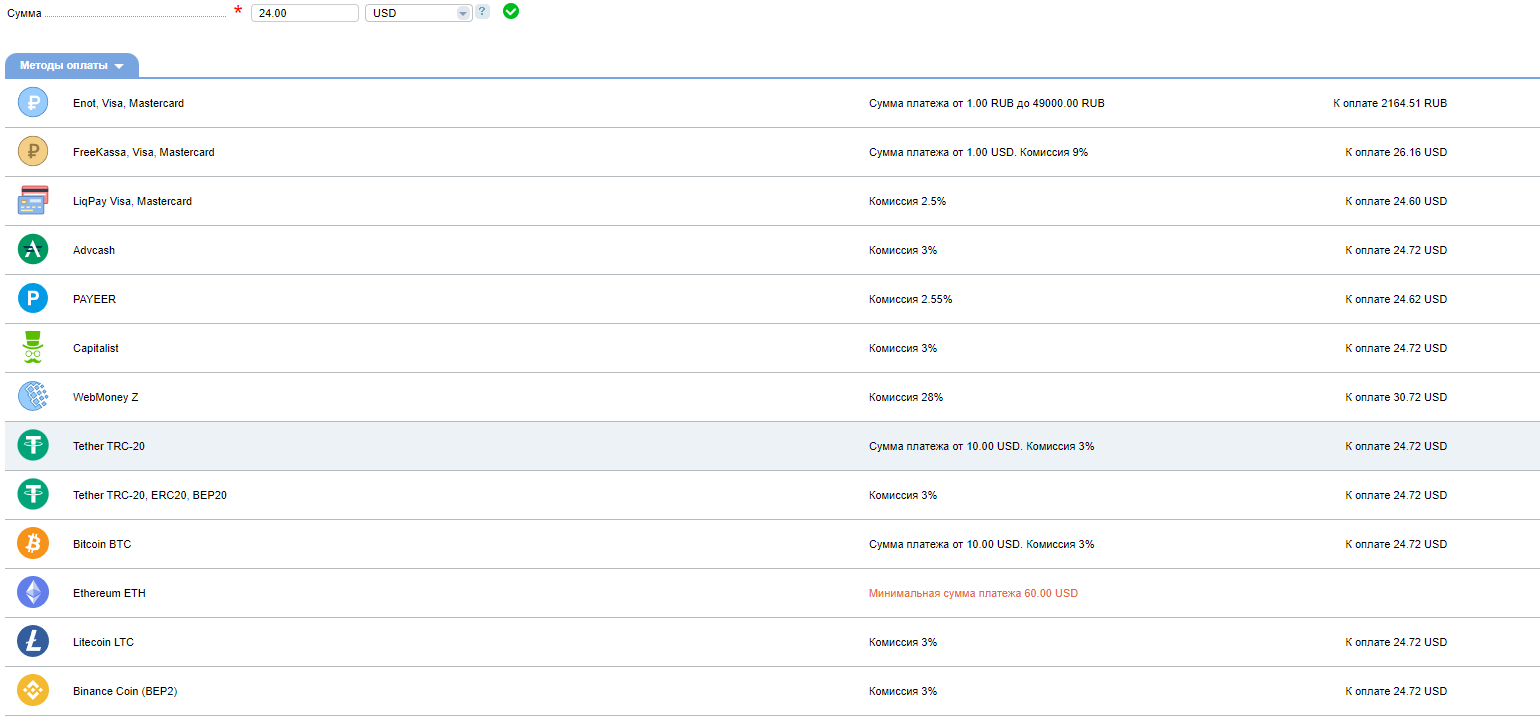The image size is (1540, 716).
Task: Click the Litecoin LTC icon
Action: point(33,641)
